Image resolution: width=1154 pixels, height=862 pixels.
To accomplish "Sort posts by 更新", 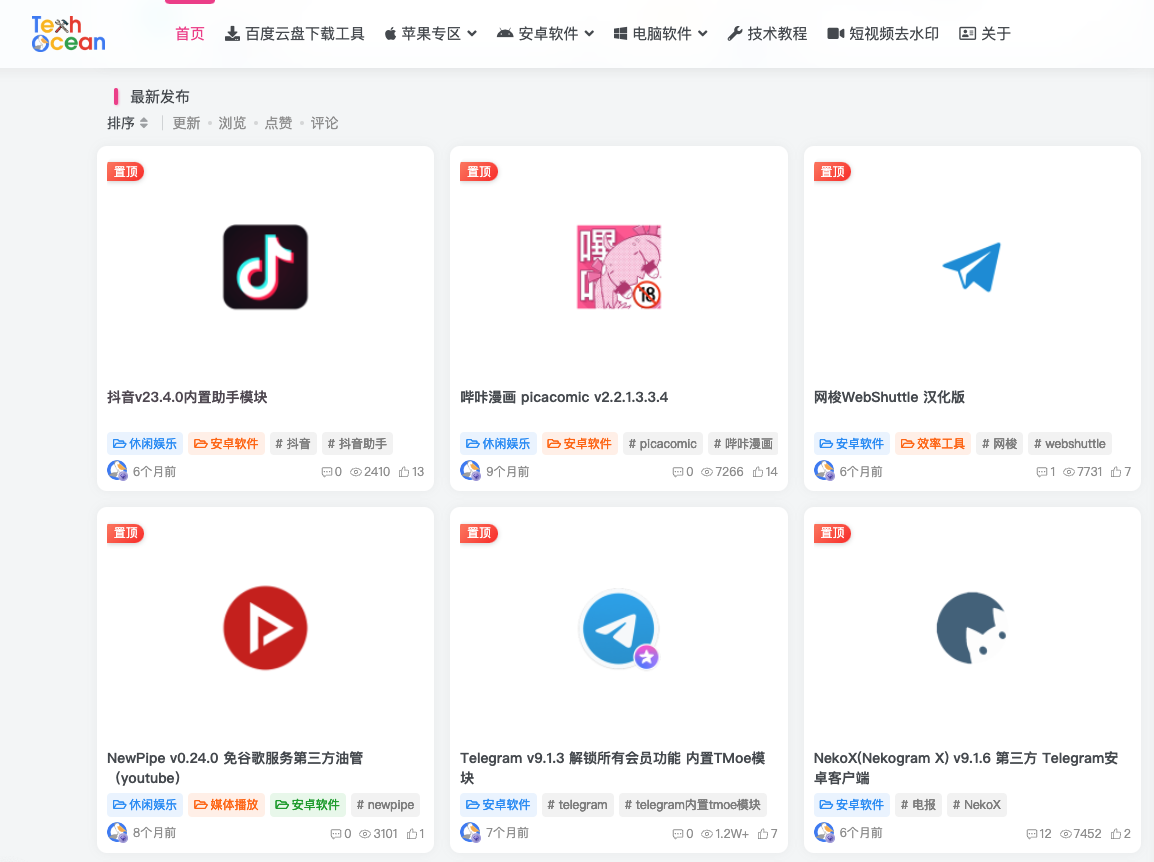I will (186, 123).
